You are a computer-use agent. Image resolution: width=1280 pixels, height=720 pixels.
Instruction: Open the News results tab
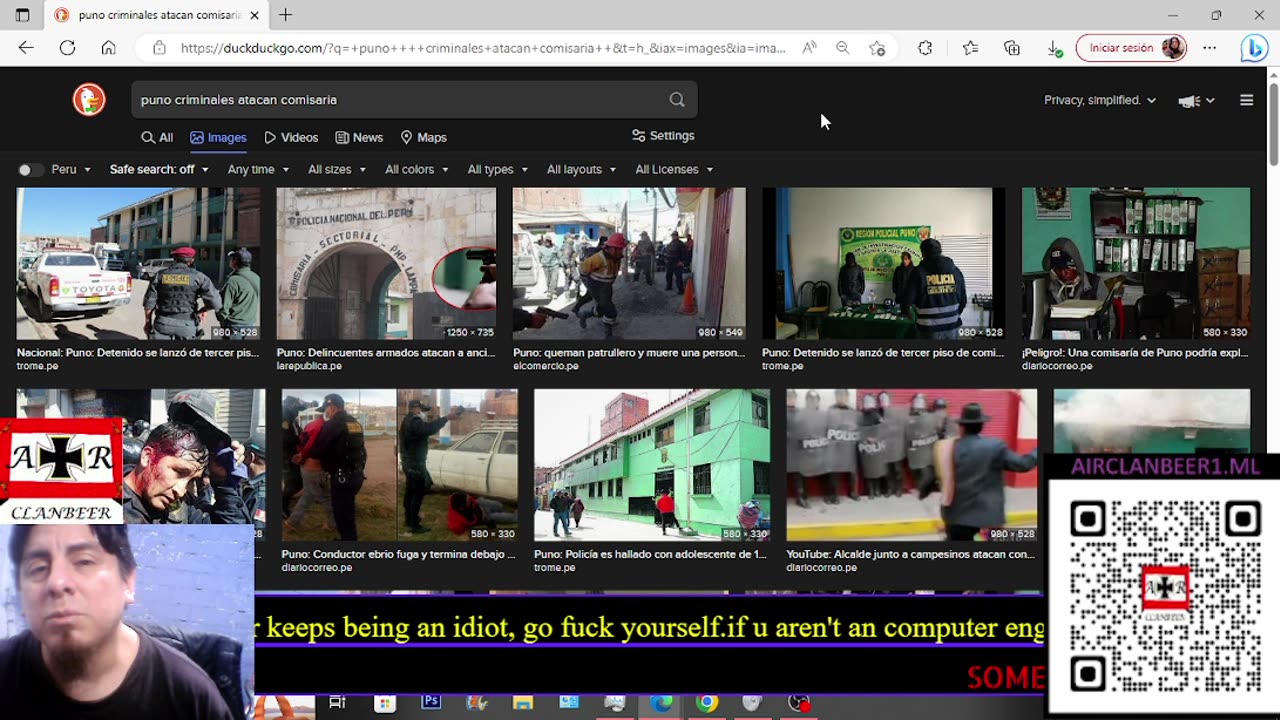coord(359,138)
